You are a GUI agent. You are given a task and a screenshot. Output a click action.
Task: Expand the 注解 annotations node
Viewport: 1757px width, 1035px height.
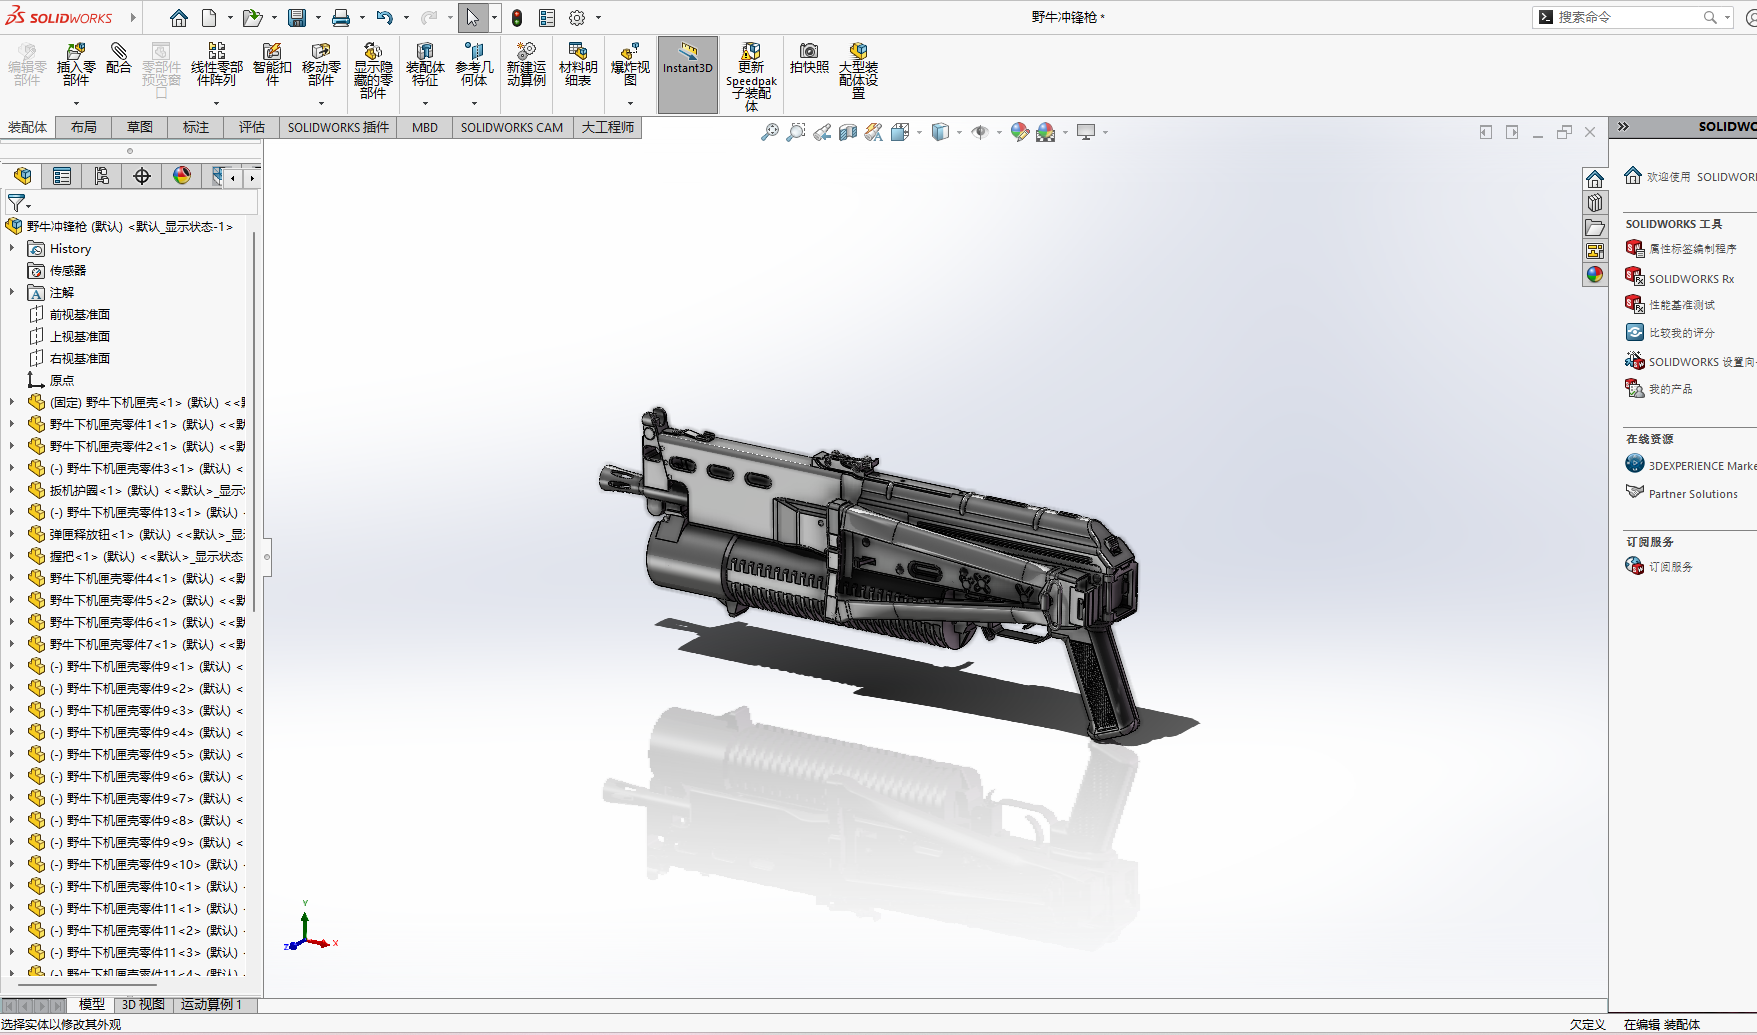pyautogui.click(x=12, y=292)
